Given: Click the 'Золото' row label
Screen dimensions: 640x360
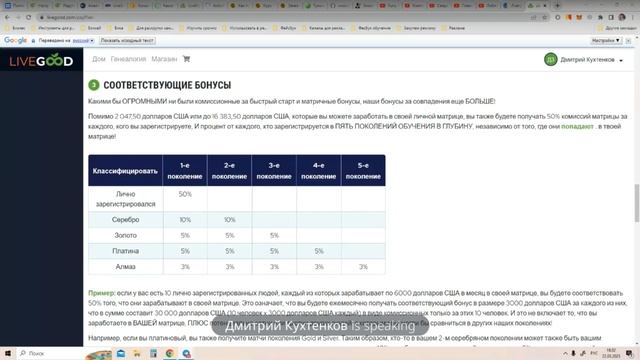Looking at the screenshot, I should [125, 236].
